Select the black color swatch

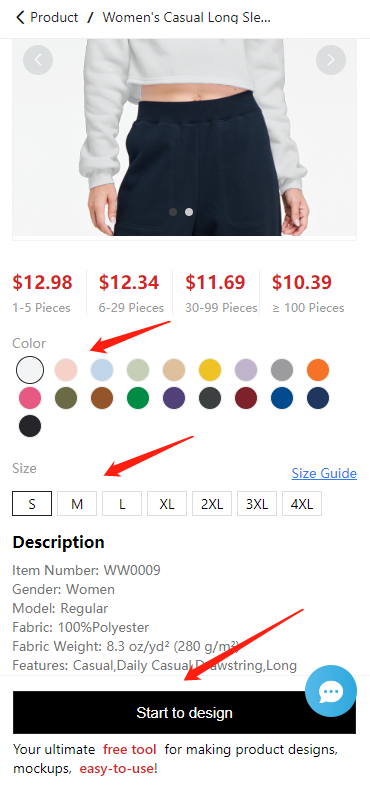pos(30,426)
